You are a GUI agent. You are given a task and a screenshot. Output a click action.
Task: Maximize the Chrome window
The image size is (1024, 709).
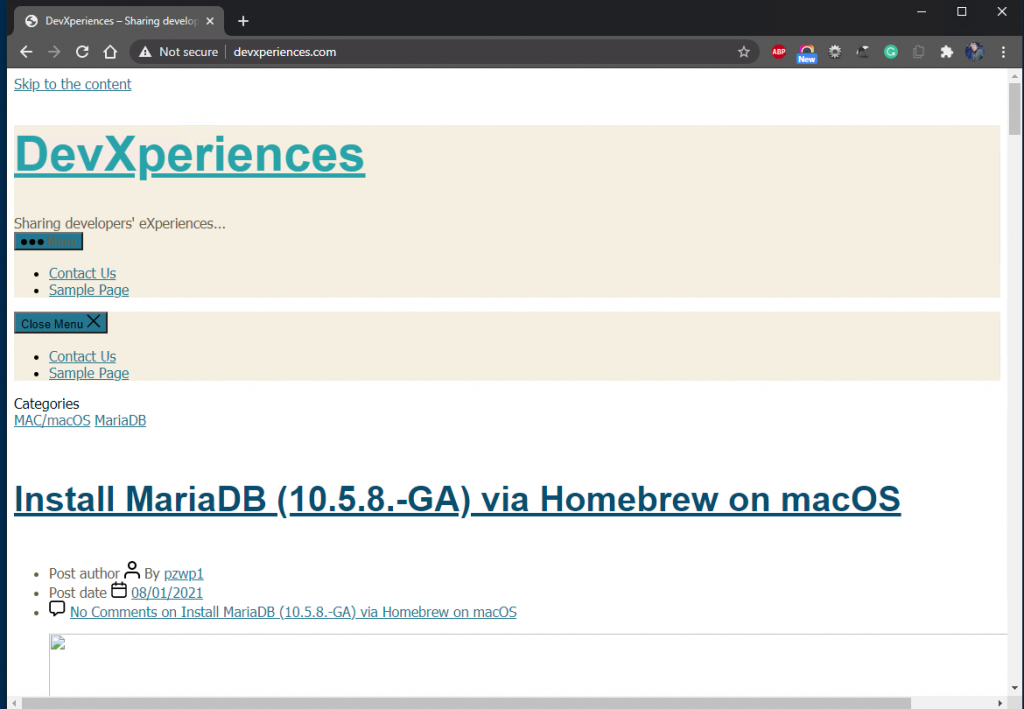962,12
